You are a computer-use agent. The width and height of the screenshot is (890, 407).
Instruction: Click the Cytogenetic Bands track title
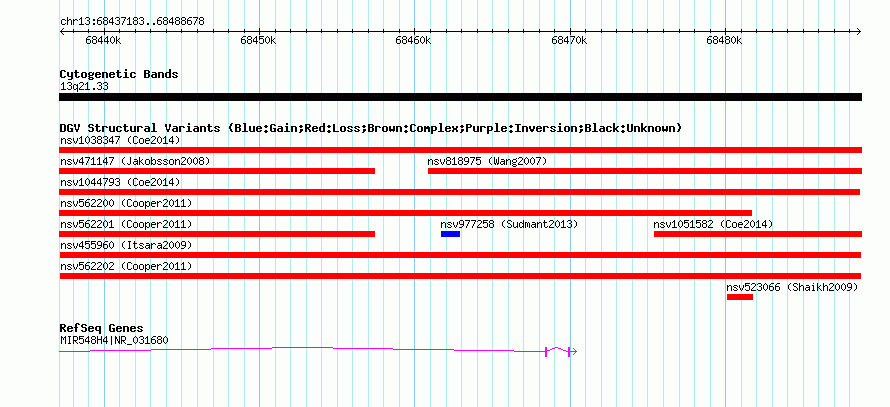click(119, 74)
